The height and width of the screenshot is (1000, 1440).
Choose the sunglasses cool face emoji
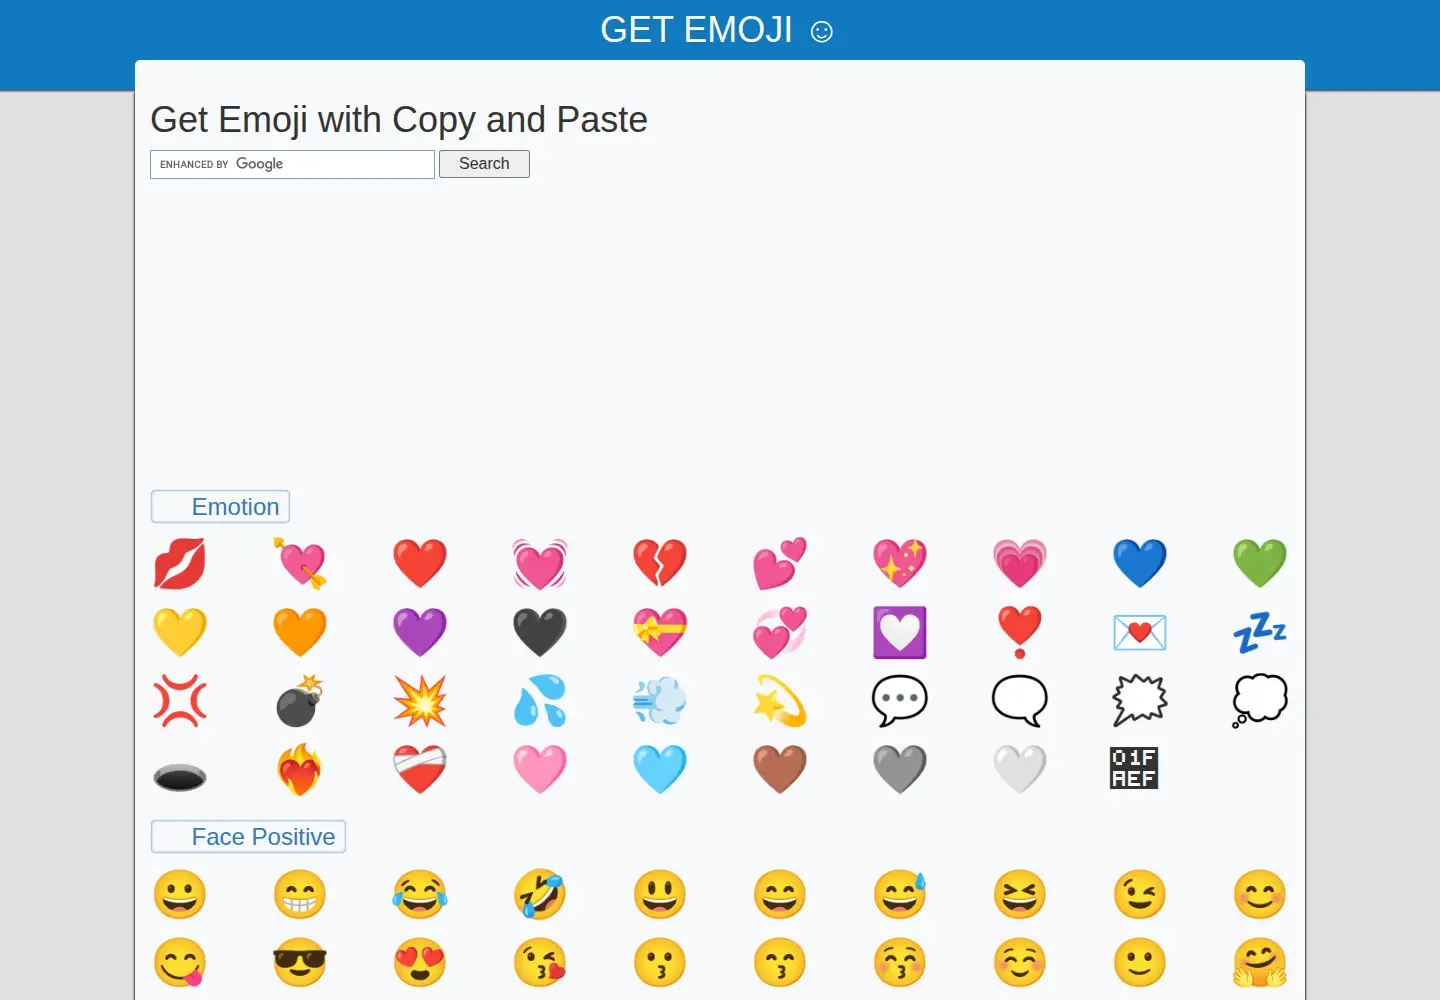coord(300,963)
